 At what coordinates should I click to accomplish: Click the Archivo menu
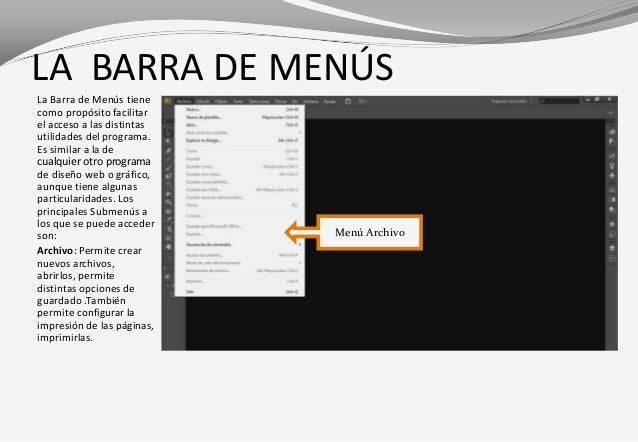(x=184, y=101)
